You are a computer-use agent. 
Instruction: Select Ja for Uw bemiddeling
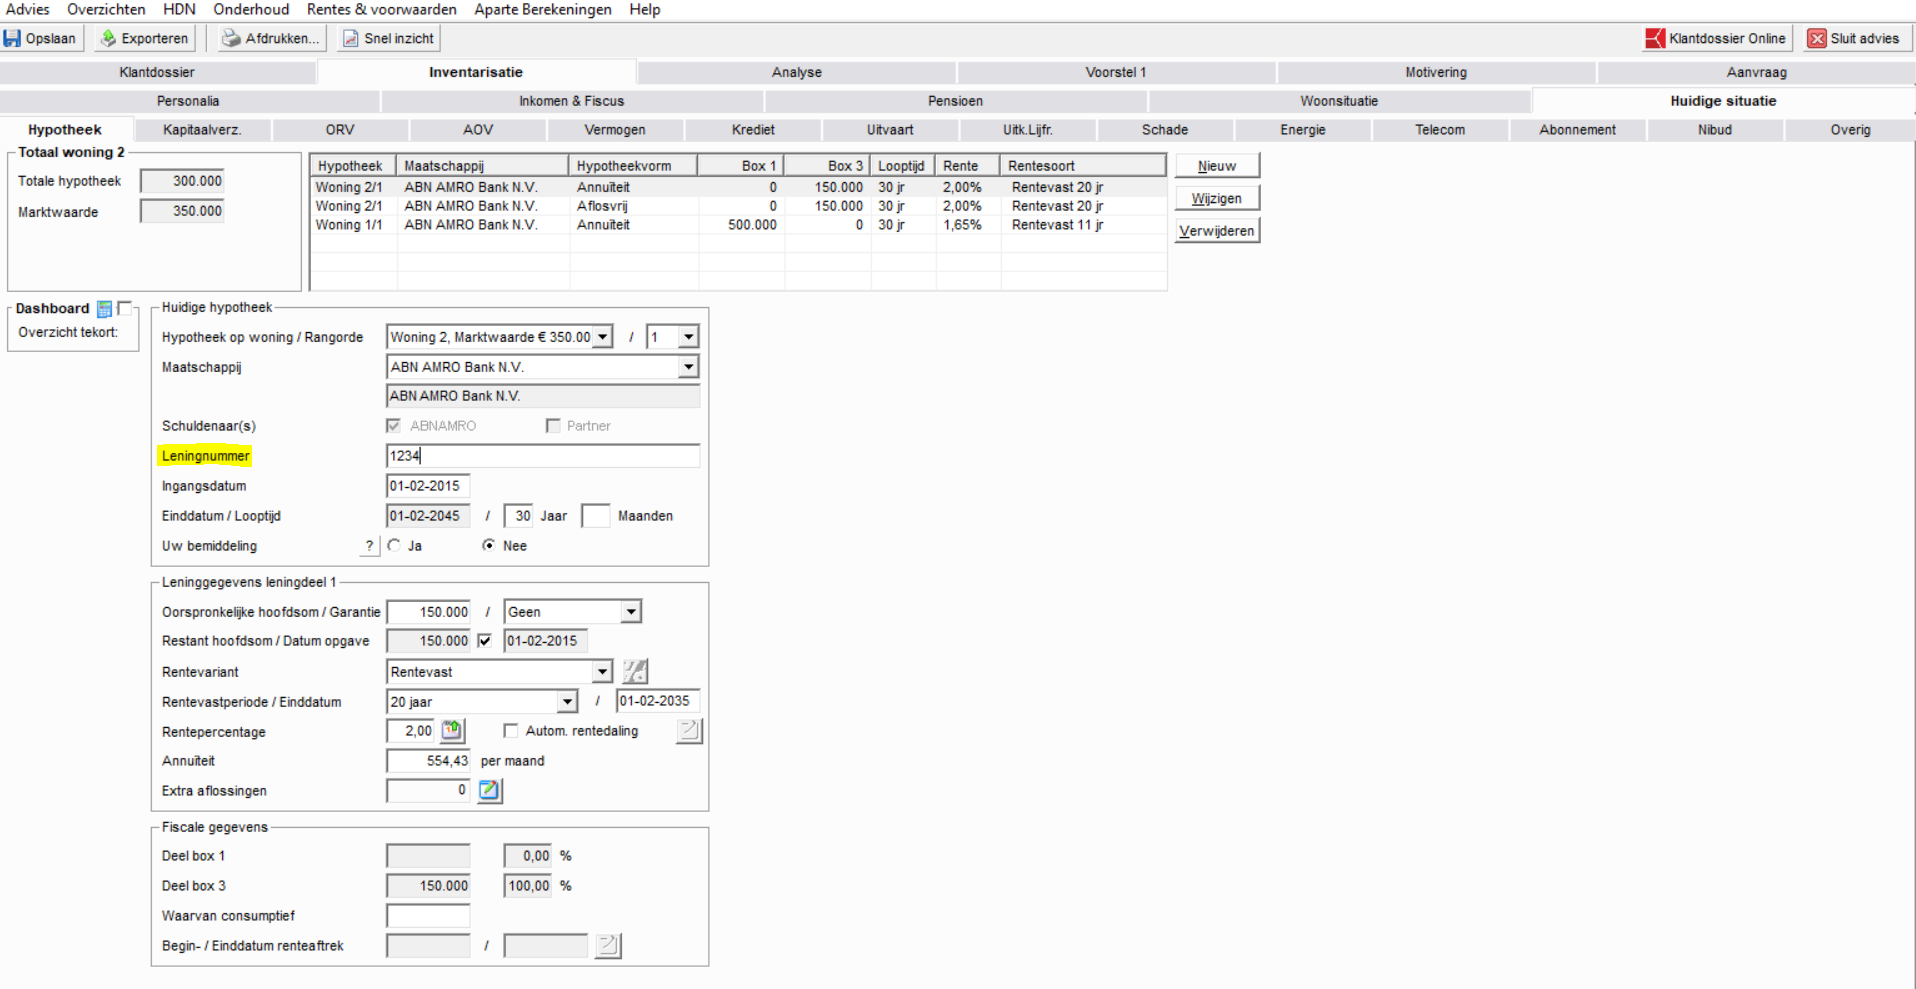point(394,546)
